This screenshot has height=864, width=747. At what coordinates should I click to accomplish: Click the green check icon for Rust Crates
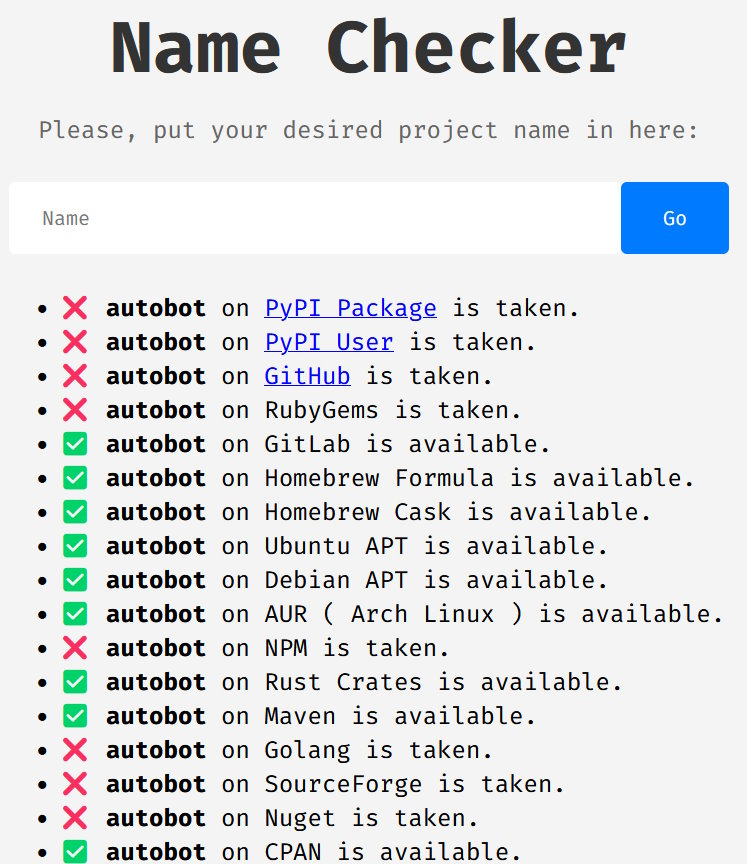coord(75,682)
